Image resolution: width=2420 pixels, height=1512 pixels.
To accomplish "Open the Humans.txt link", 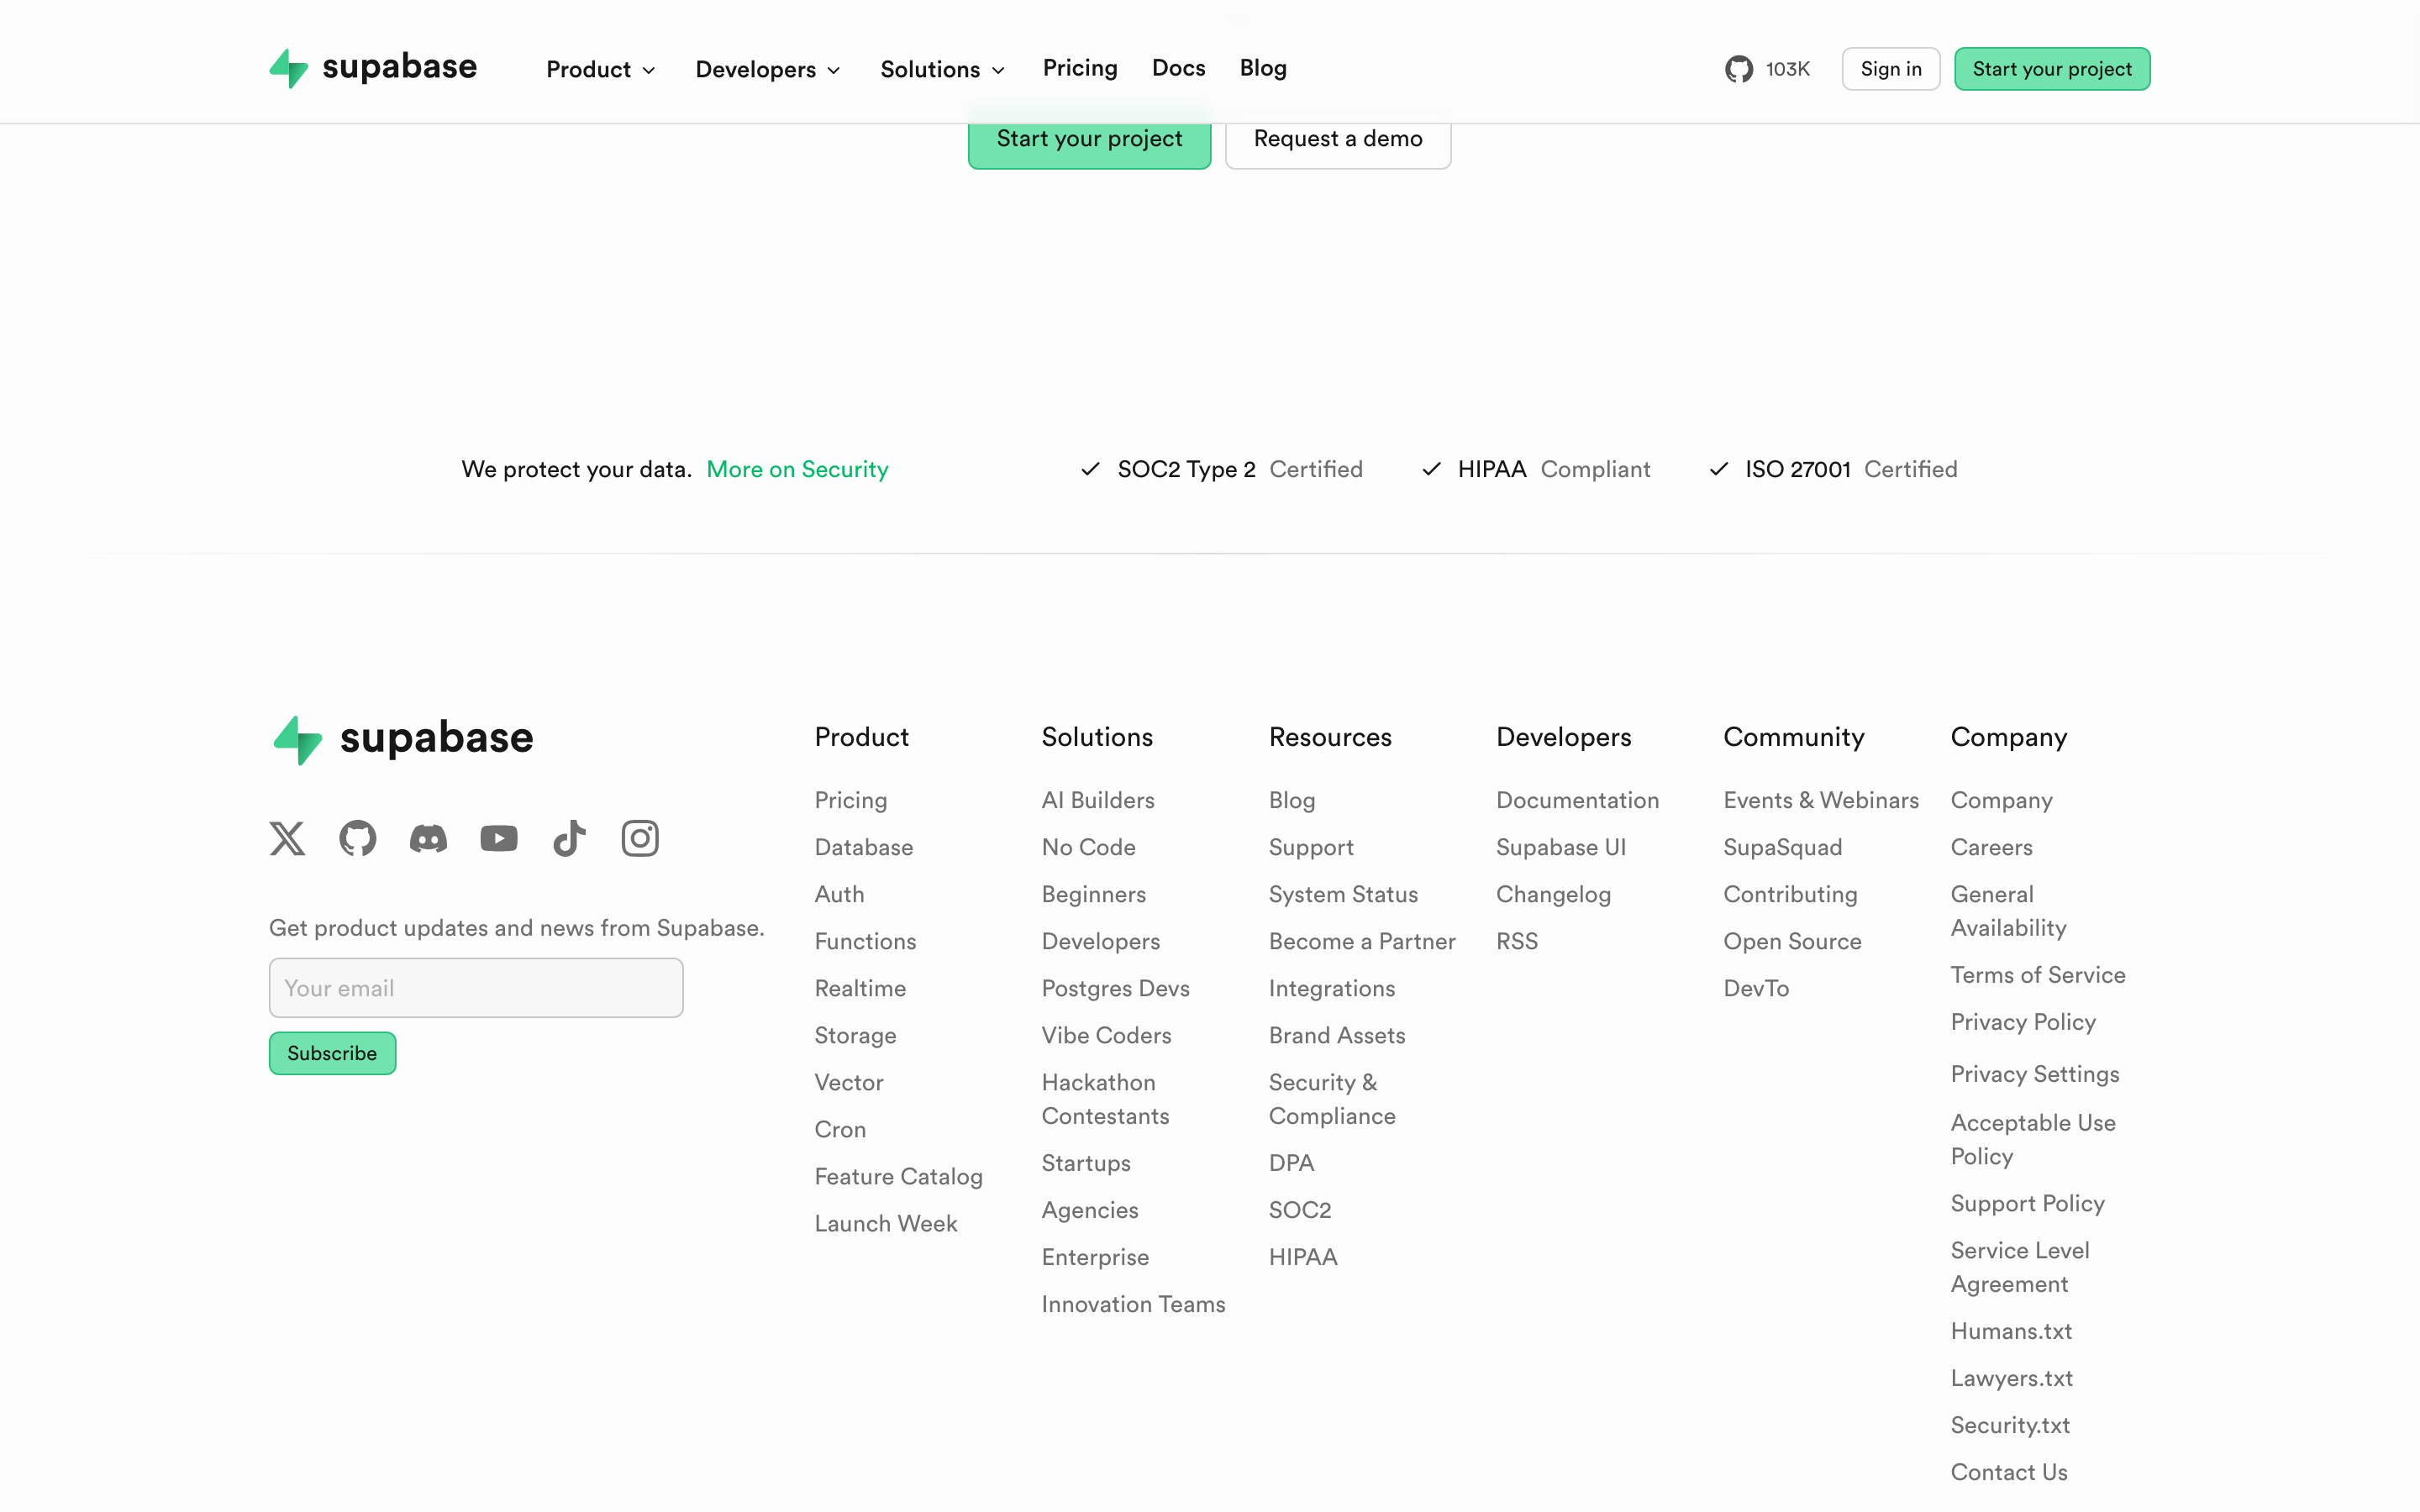I will point(2011,1331).
